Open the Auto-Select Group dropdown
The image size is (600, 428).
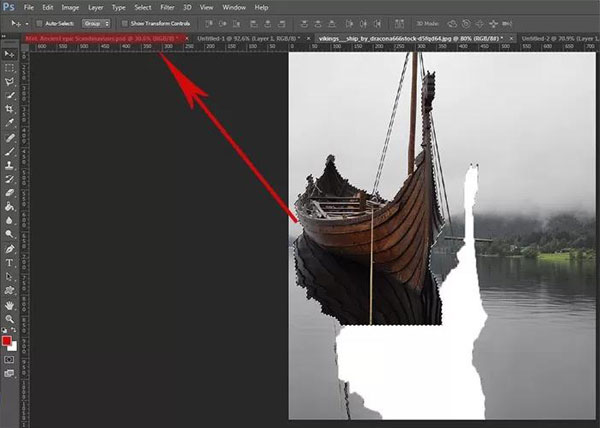point(96,24)
